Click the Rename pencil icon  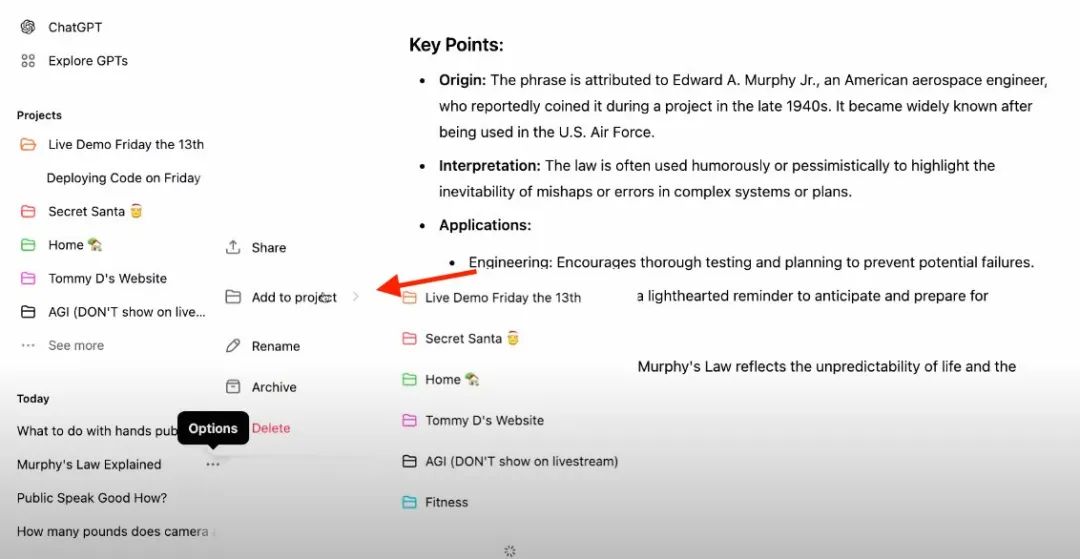coord(233,346)
